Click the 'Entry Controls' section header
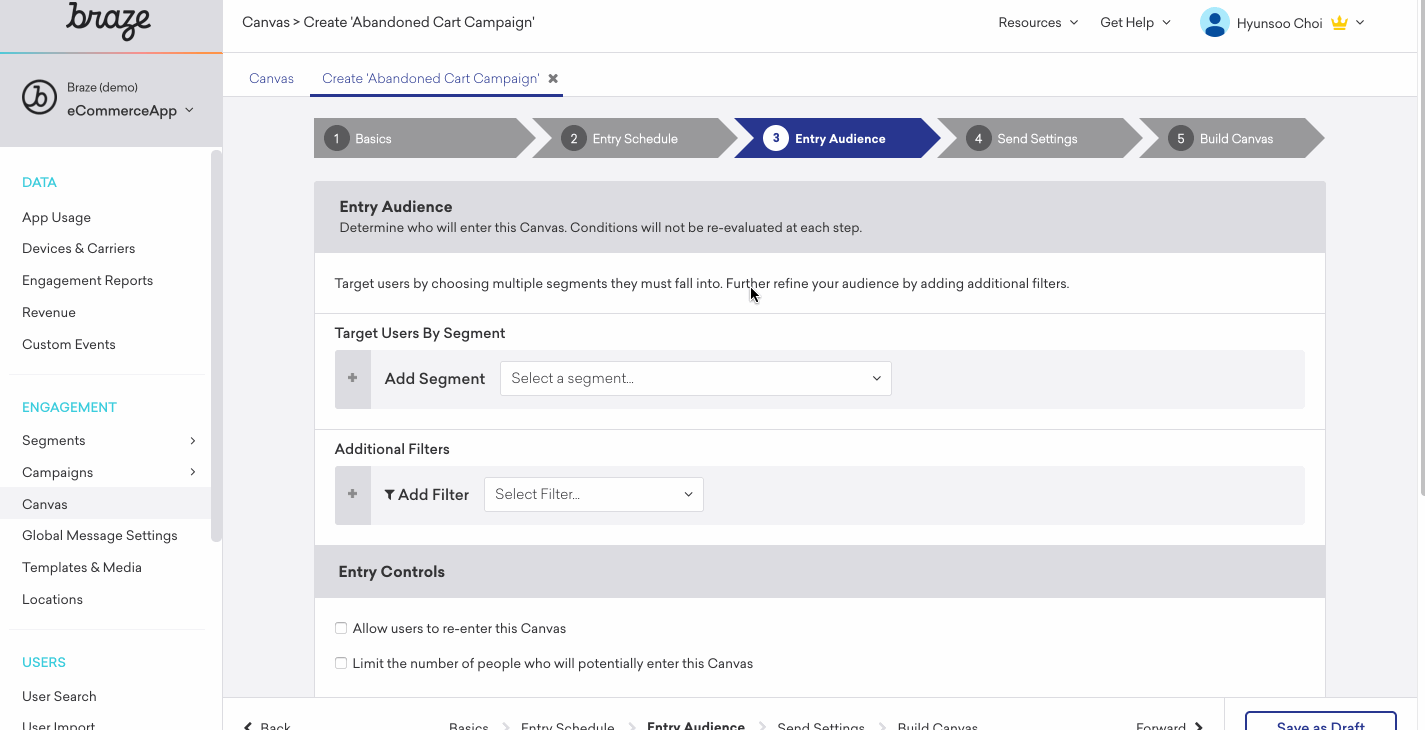 click(820, 572)
